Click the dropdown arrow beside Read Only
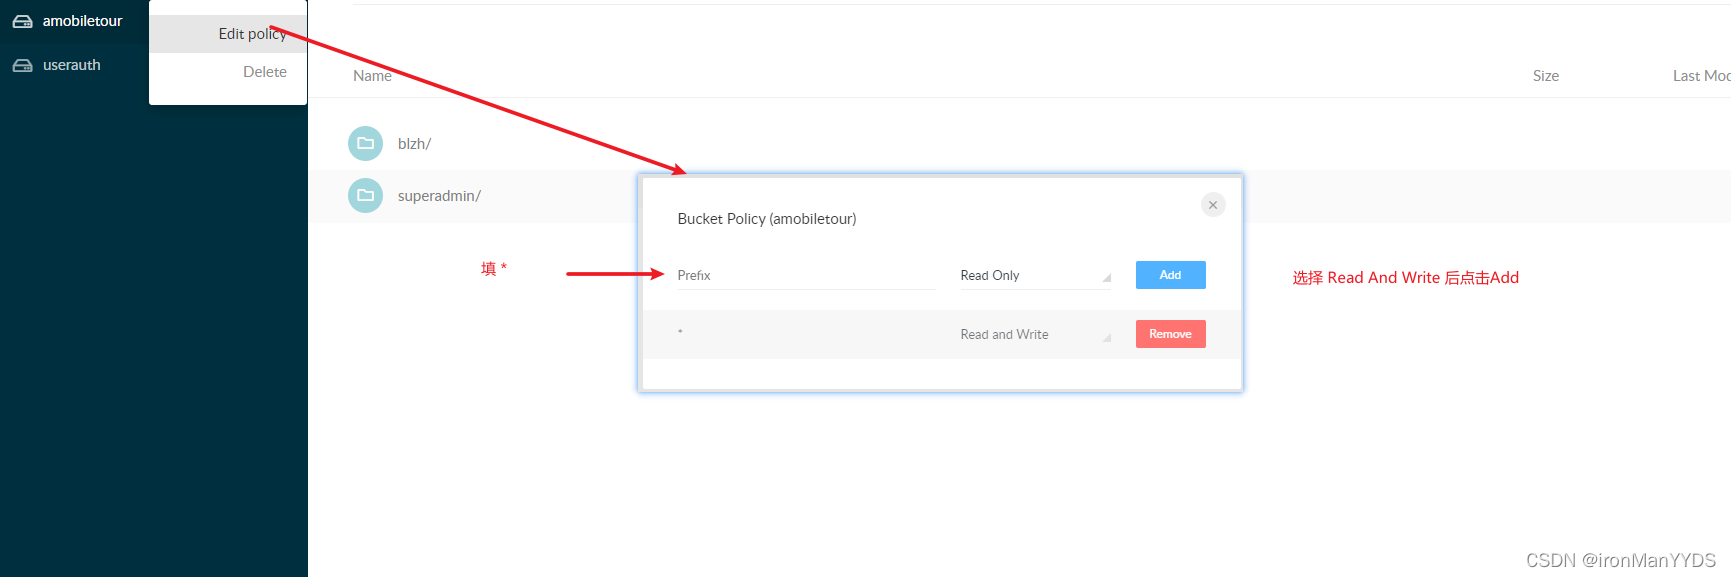Image resolution: width=1731 pixels, height=577 pixels. (x=1106, y=278)
